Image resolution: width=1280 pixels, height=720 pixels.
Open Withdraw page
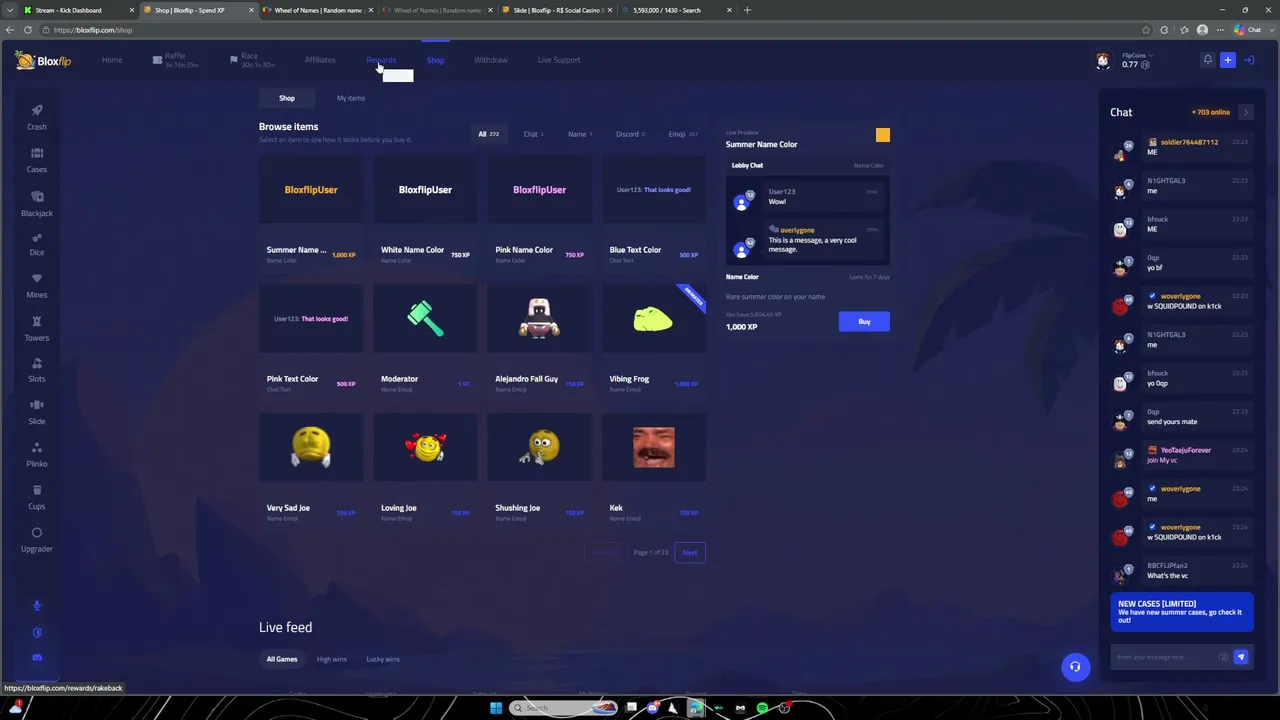point(491,60)
